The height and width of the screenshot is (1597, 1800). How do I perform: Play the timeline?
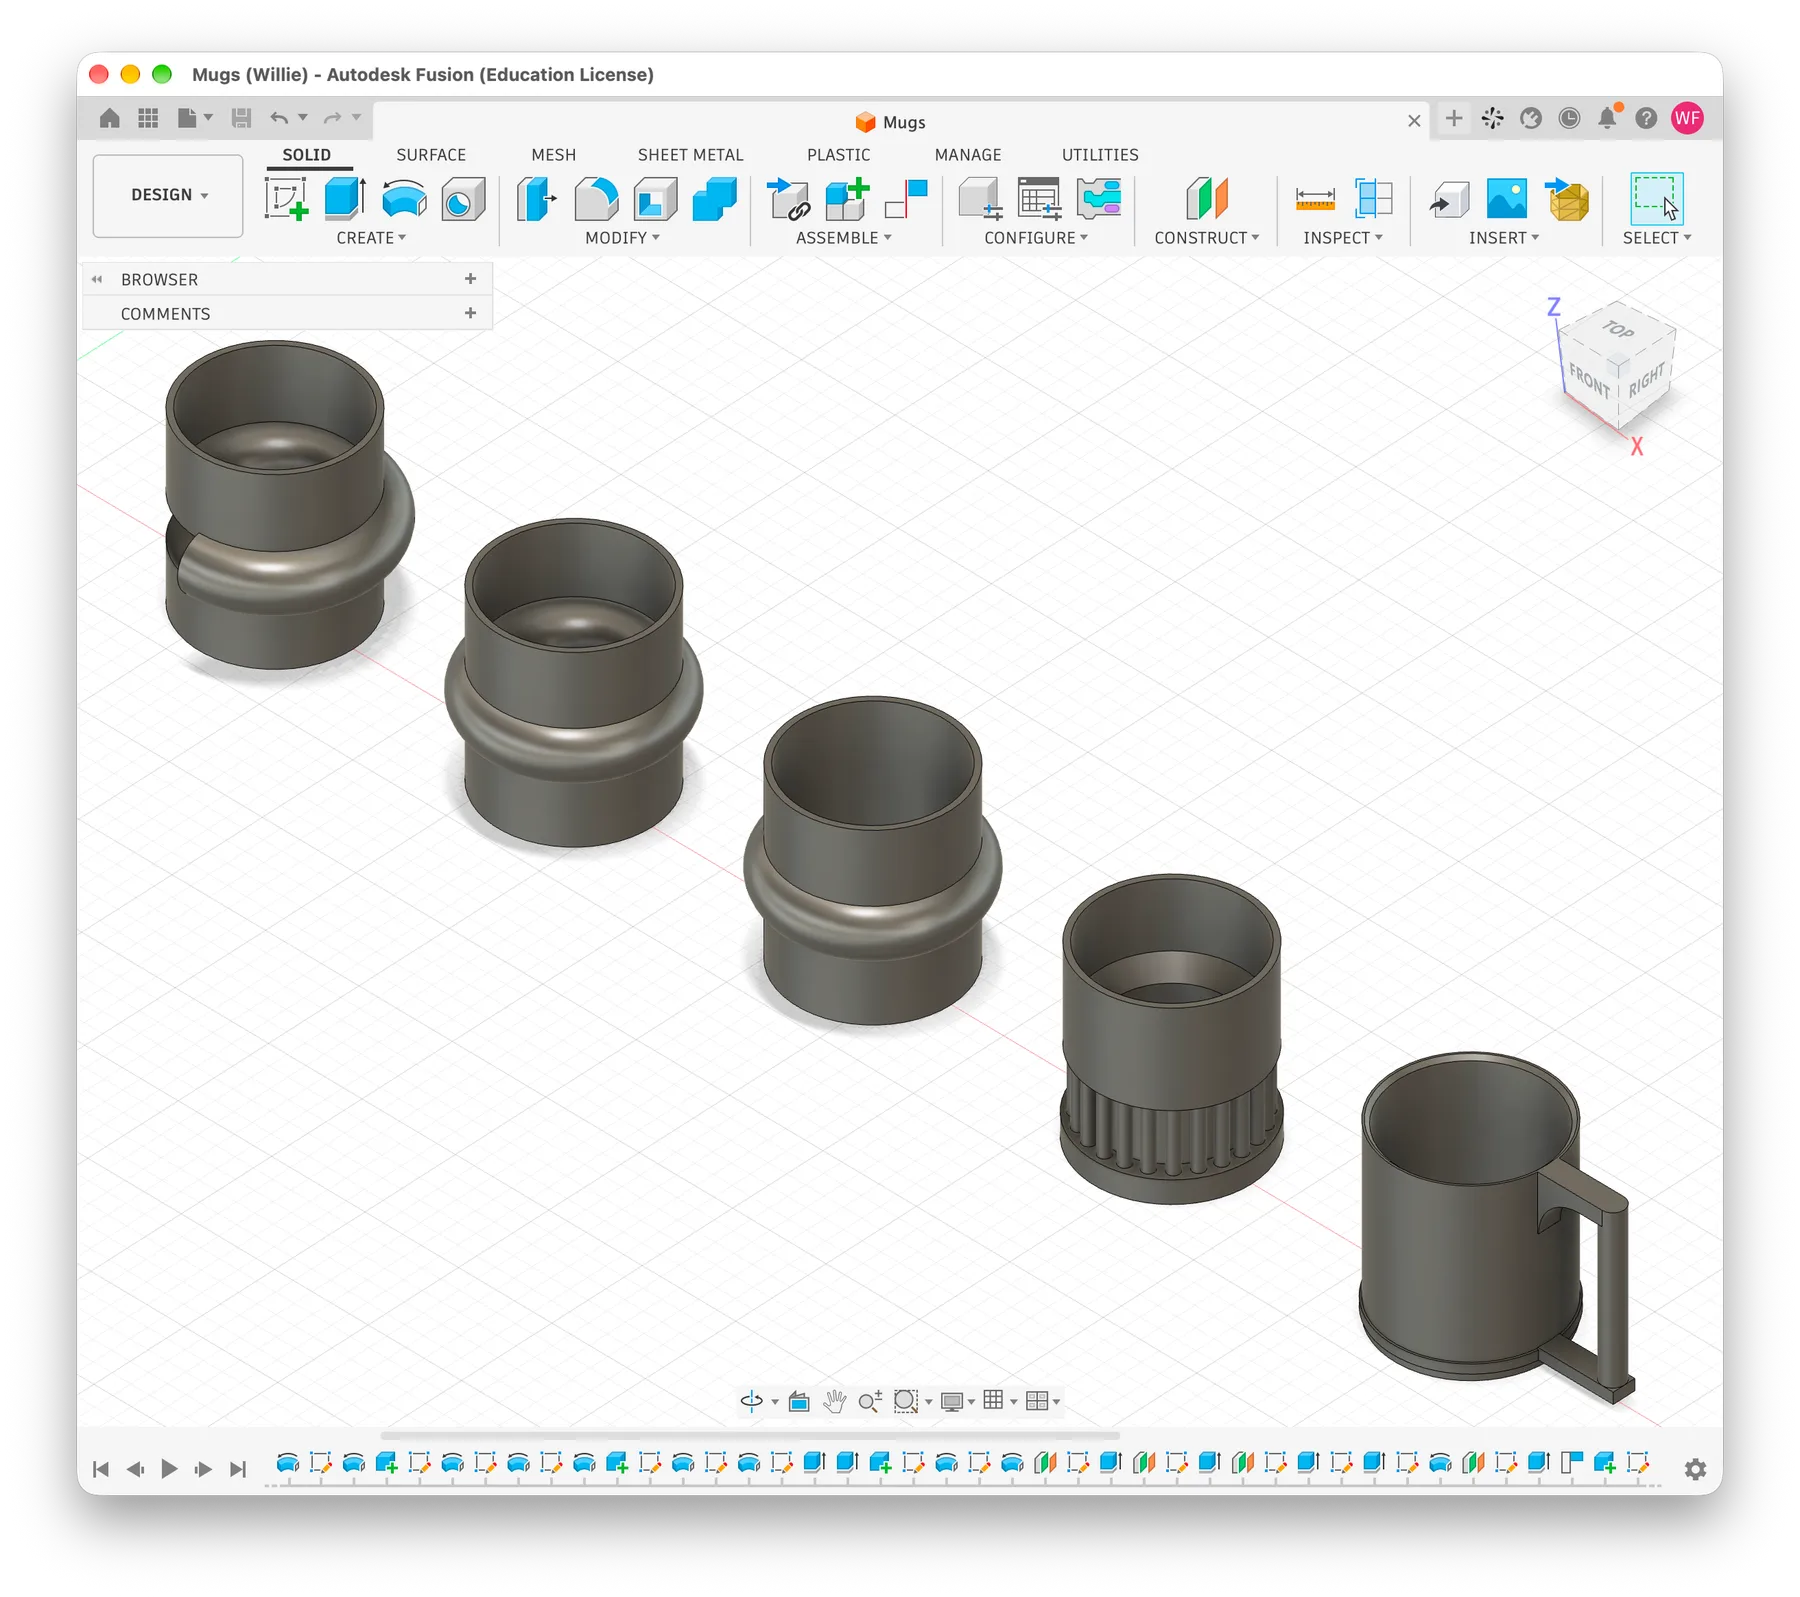169,1468
